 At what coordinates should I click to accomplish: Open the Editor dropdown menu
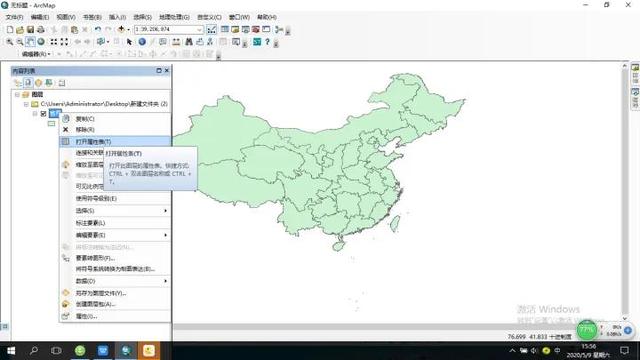(36, 54)
